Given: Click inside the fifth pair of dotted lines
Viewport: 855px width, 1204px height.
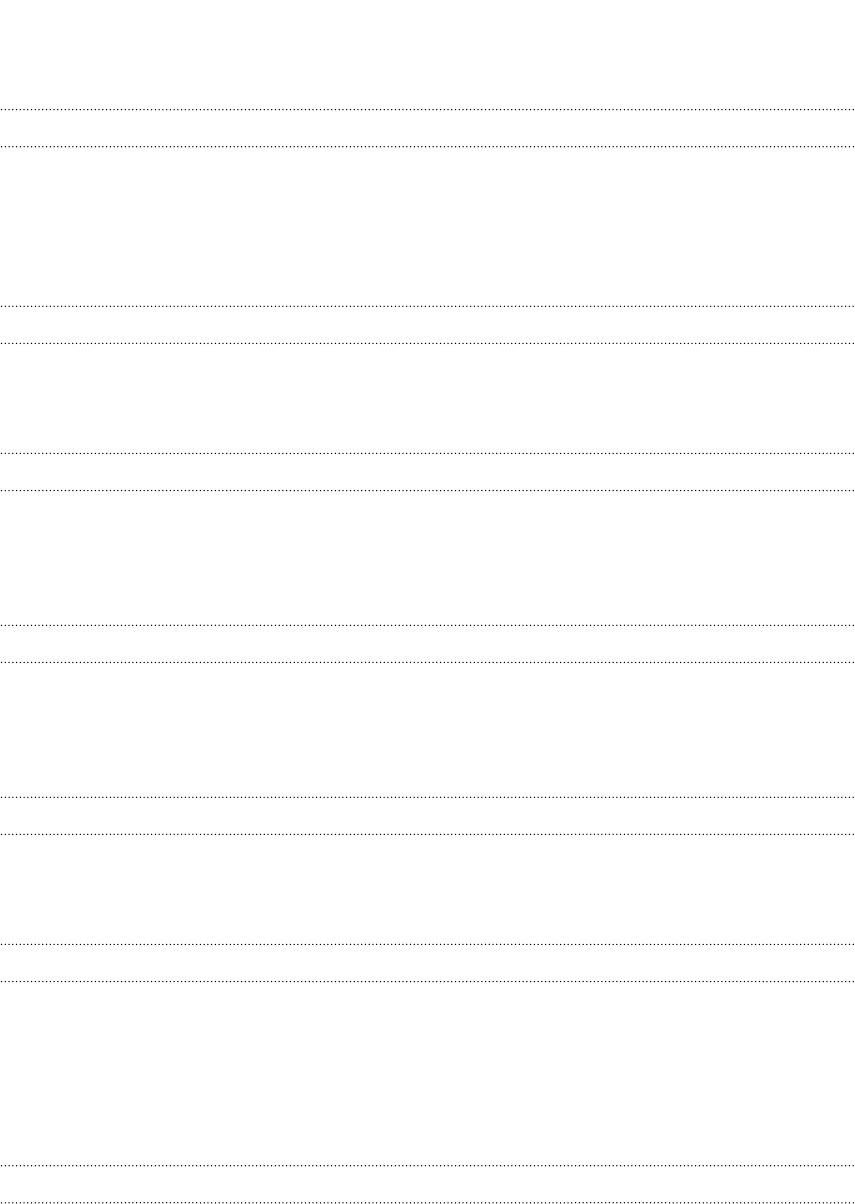Looking at the screenshot, I should tap(427, 816).
